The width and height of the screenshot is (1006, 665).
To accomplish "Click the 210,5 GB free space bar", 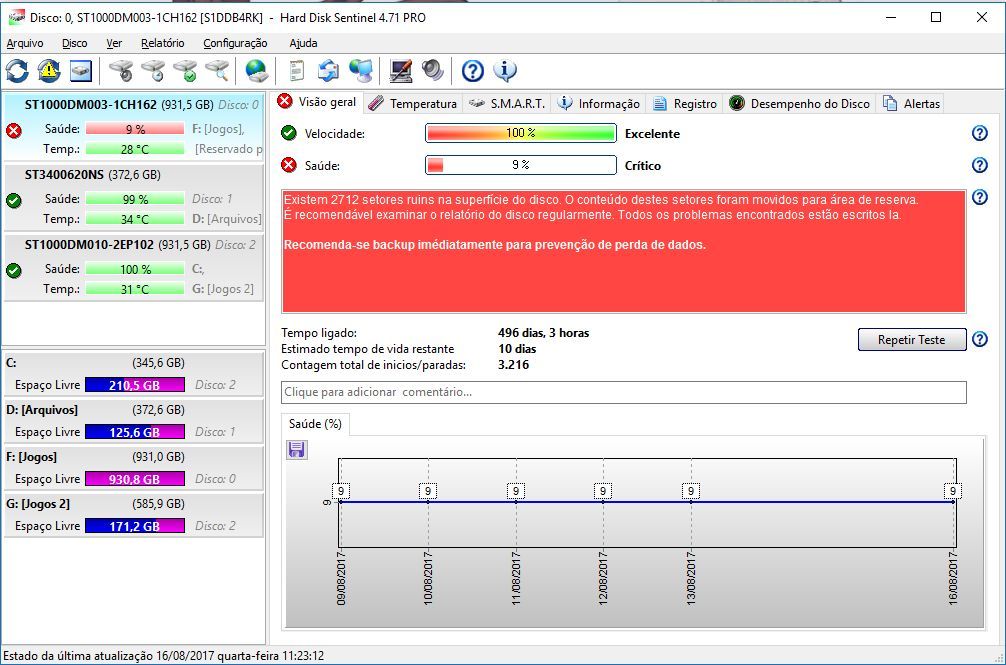I will tap(135, 385).
